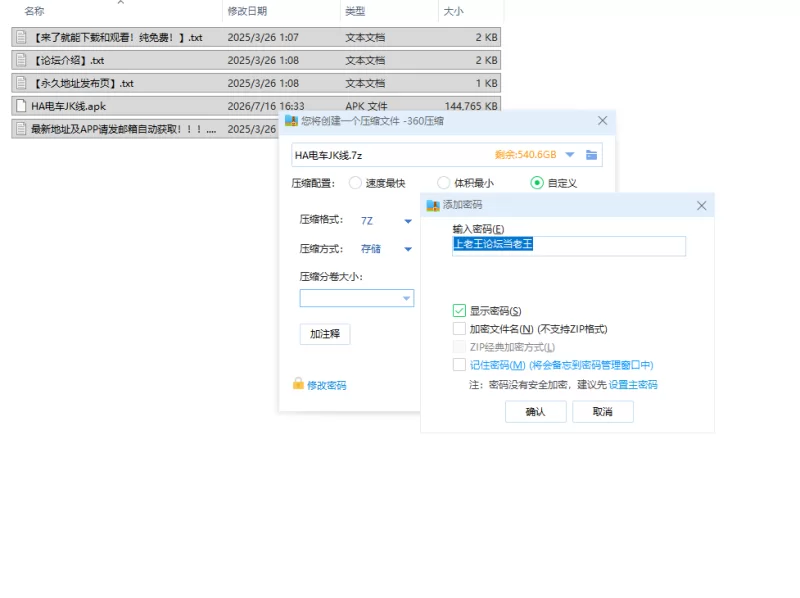
Task: Click the file icon of 【来了就能下载和观看！纯免费！】.txt
Action: (x=21, y=37)
